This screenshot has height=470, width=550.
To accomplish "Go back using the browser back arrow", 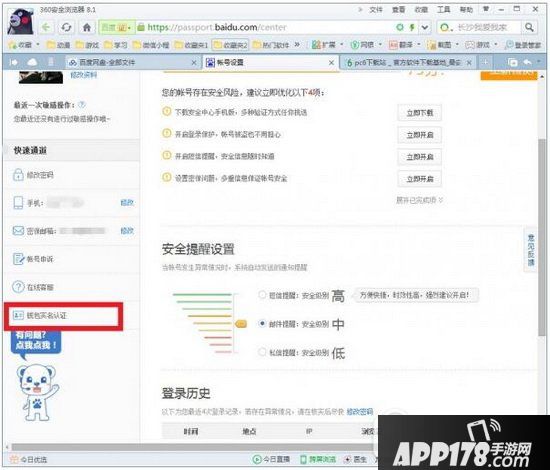I will coord(46,27).
